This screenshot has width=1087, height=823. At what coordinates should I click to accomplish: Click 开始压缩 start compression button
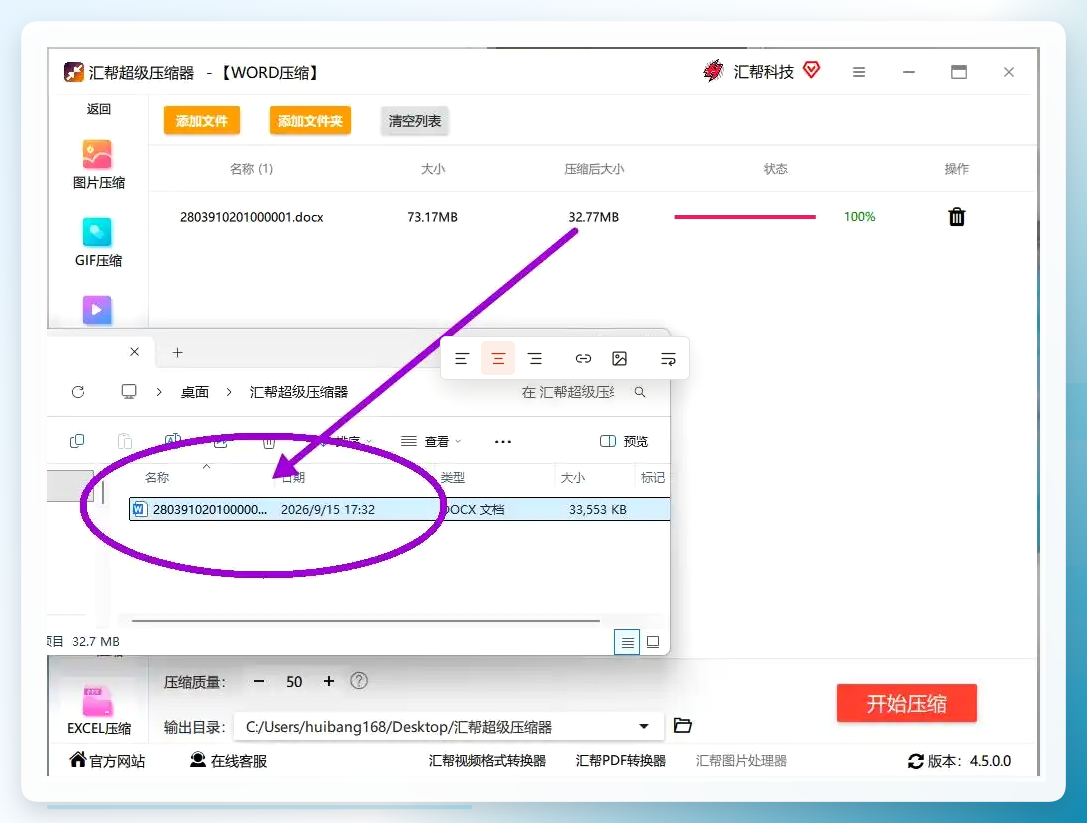click(x=906, y=704)
